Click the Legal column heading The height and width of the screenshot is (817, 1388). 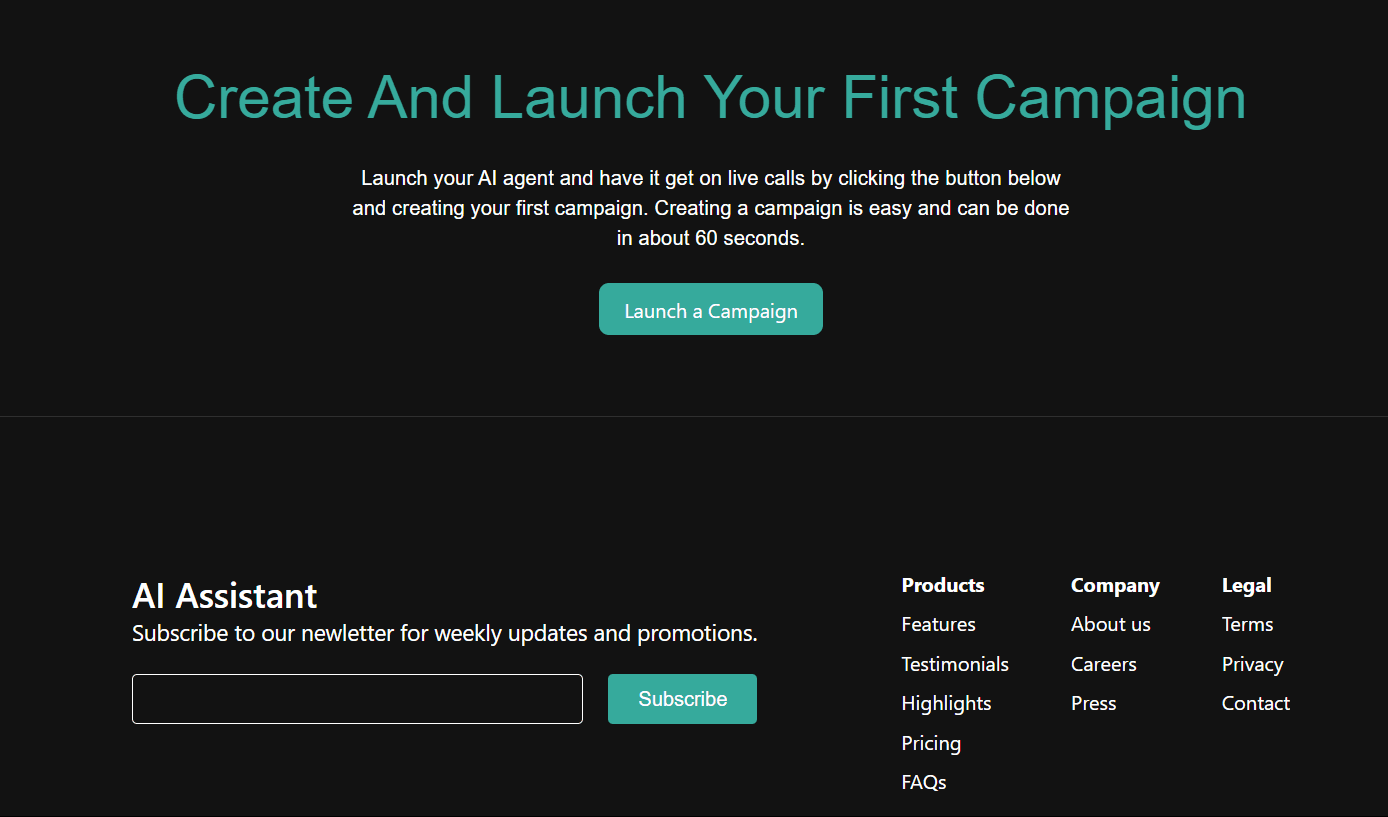pyautogui.click(x=1246, y=585)
